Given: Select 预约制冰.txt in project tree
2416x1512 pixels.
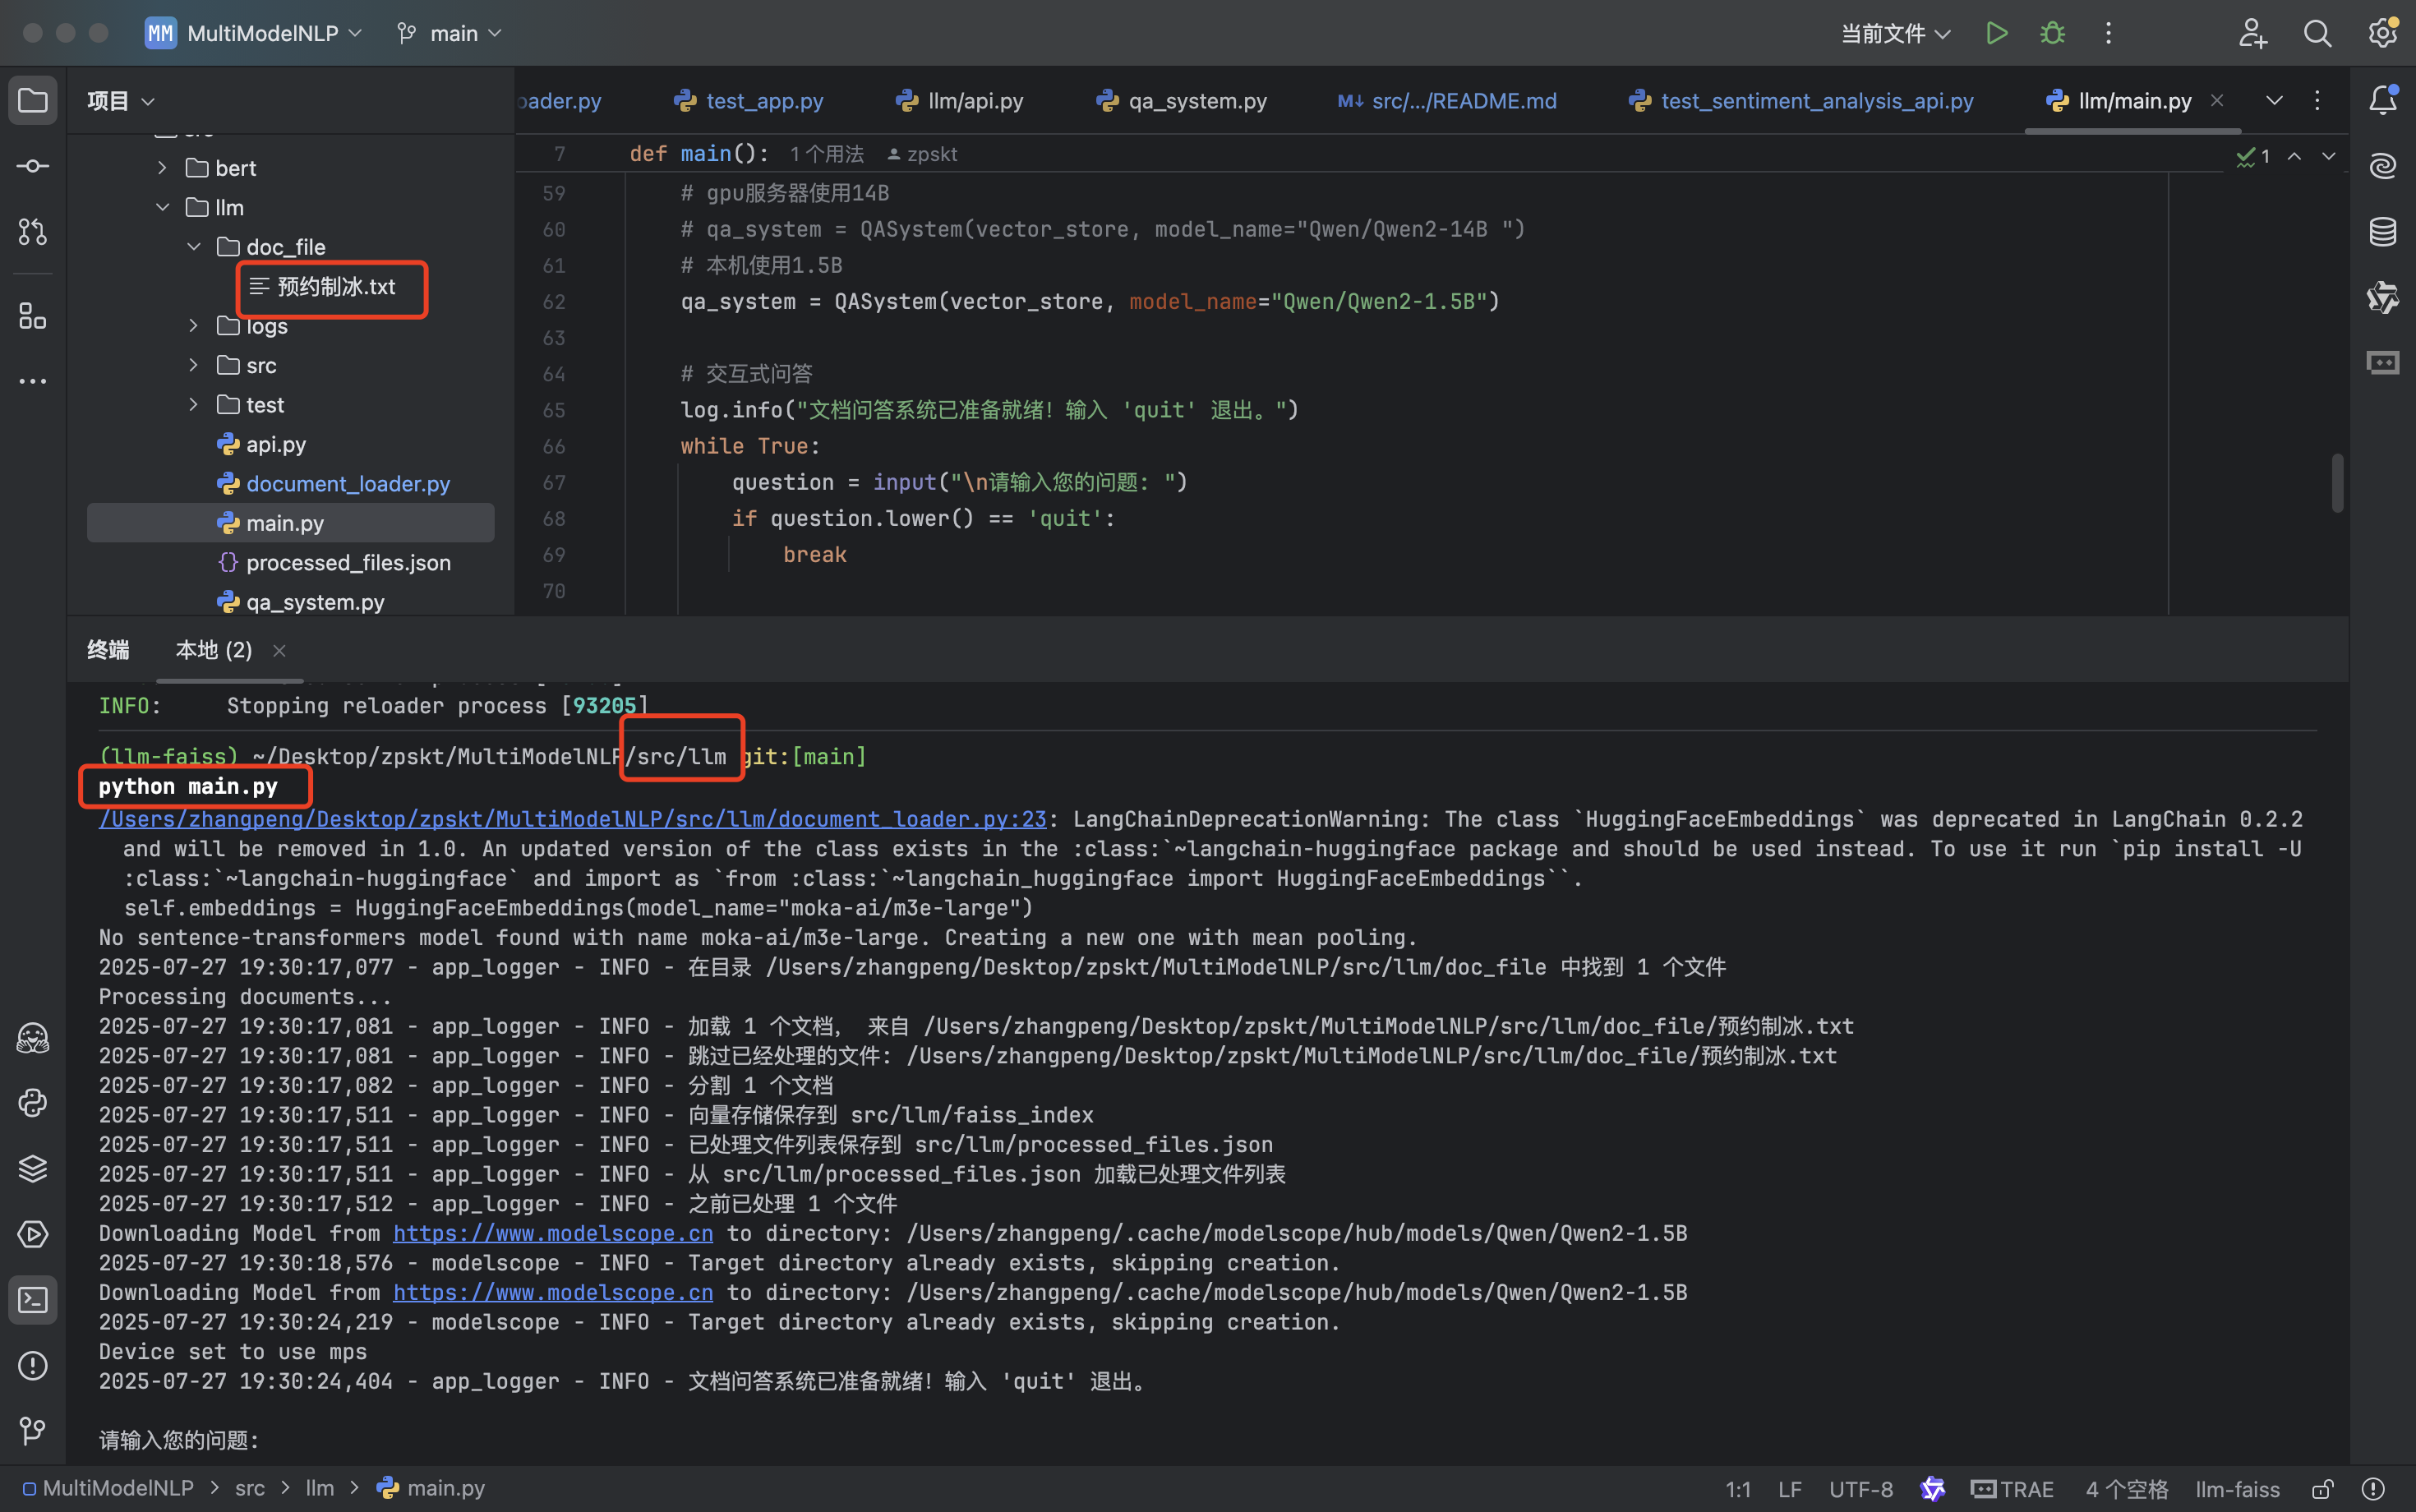Looking at the screenshot, I should (322, 287).
